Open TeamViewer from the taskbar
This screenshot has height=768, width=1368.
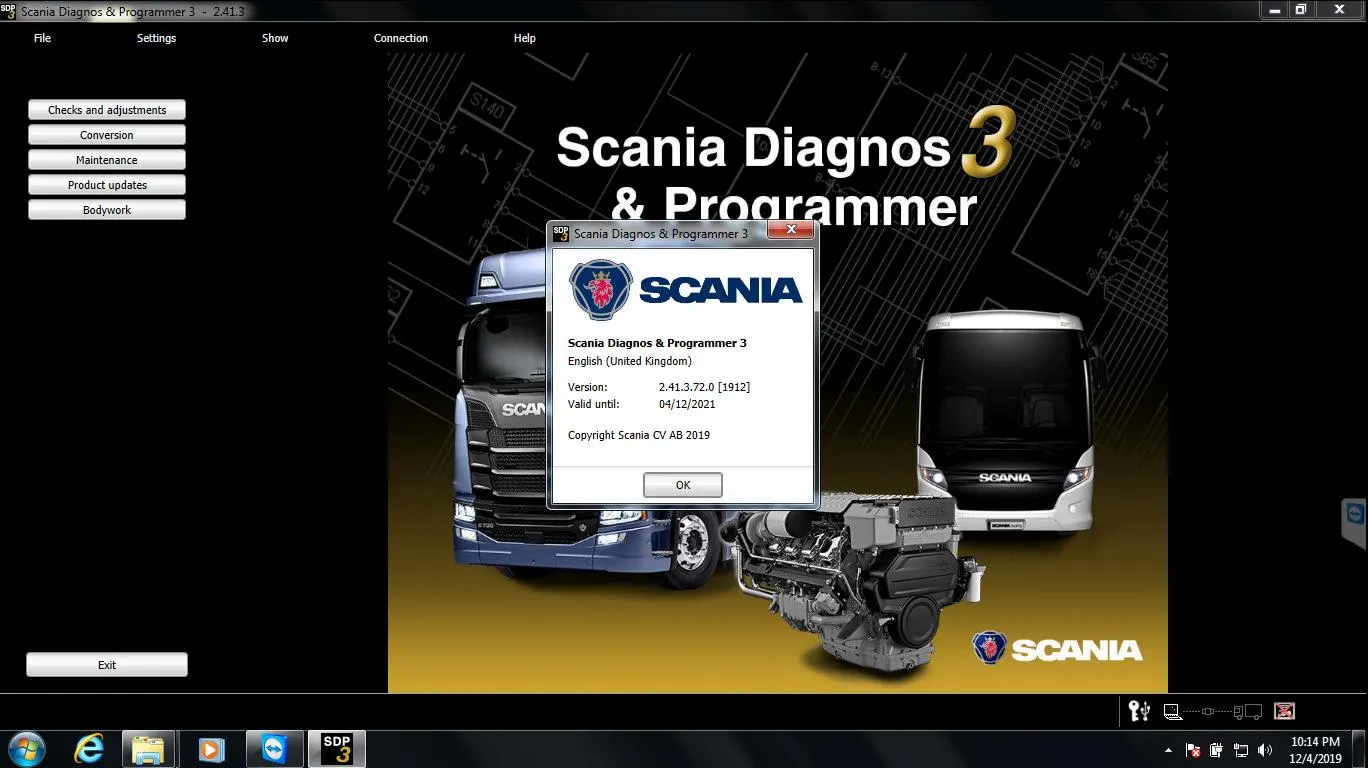(x=273, y=749)
